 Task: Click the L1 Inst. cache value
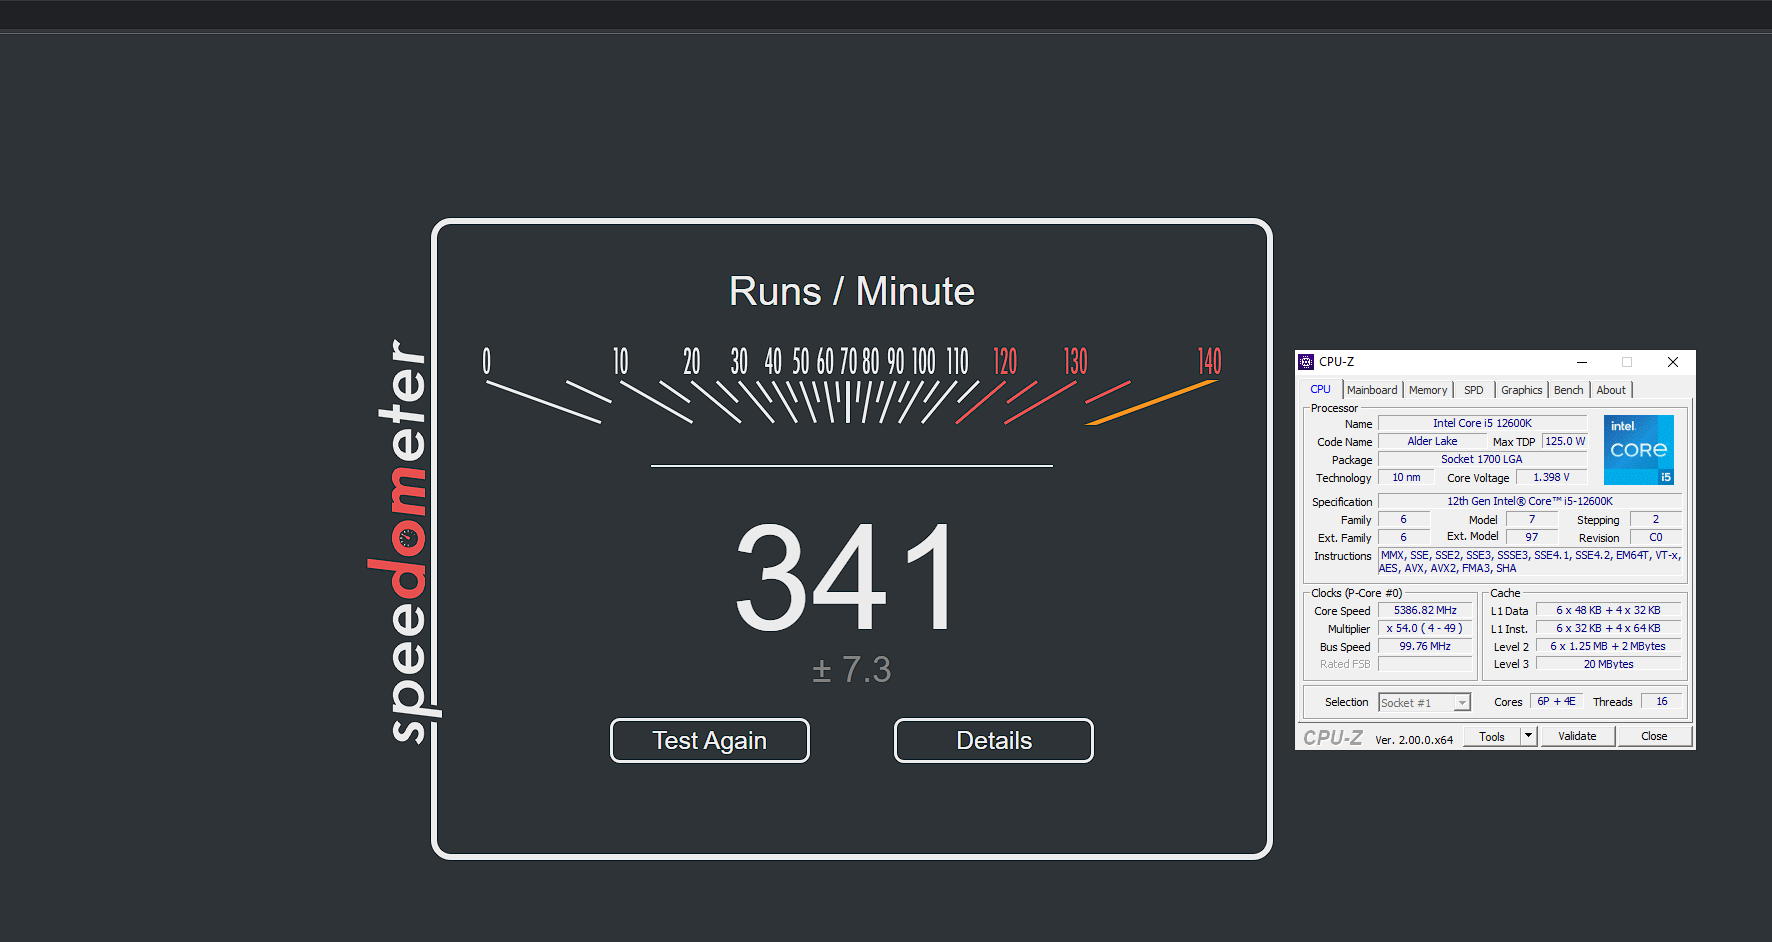1608,629
